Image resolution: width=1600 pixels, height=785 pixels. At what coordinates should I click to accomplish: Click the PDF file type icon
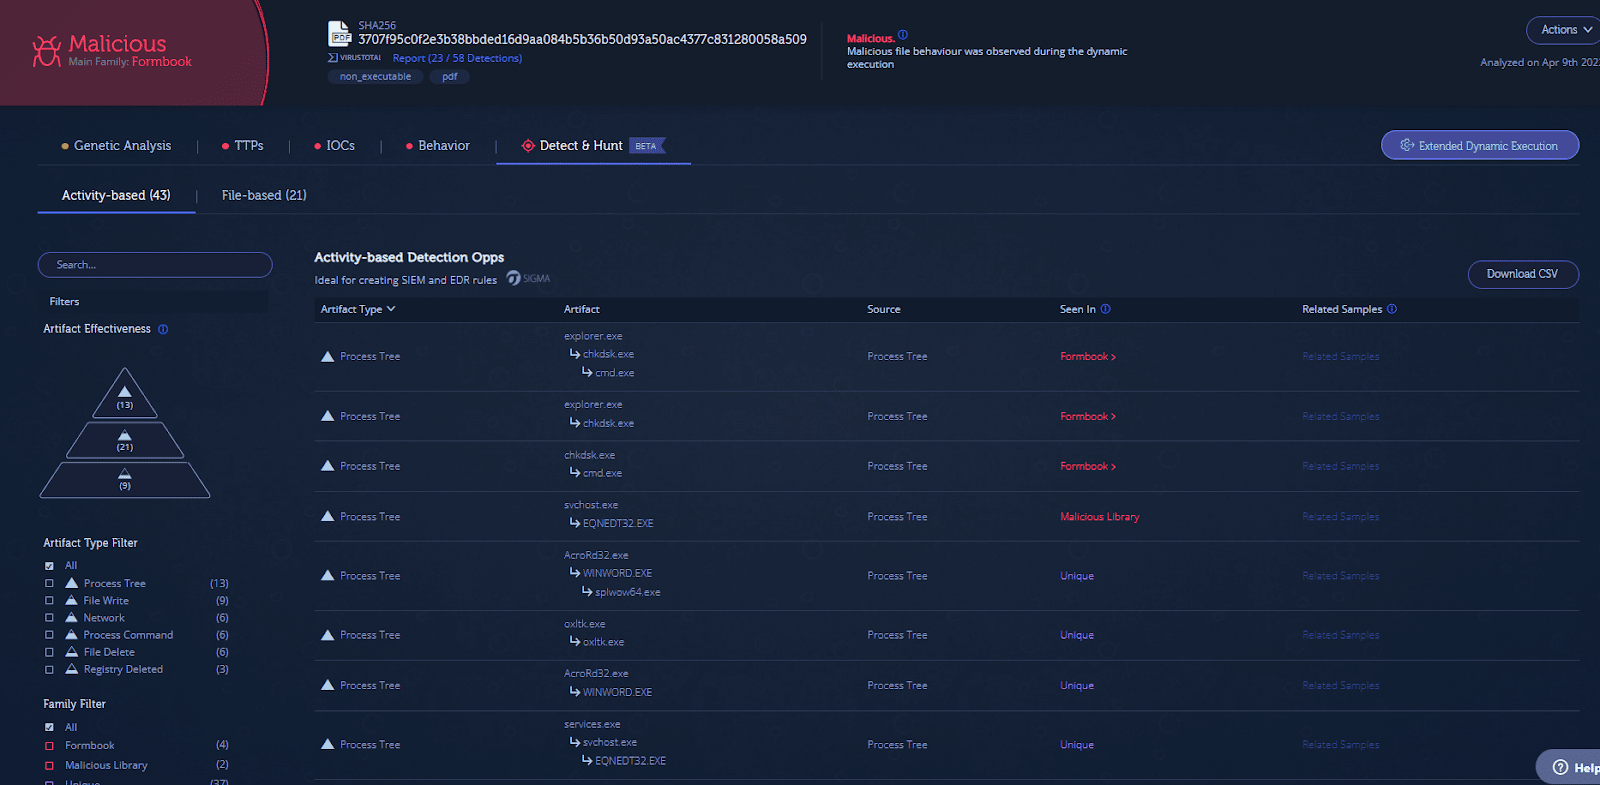[340, 34]
